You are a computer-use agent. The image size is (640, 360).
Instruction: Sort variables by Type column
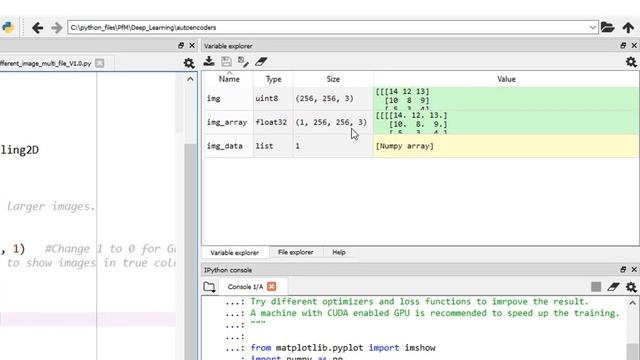(x=273, y=79)
